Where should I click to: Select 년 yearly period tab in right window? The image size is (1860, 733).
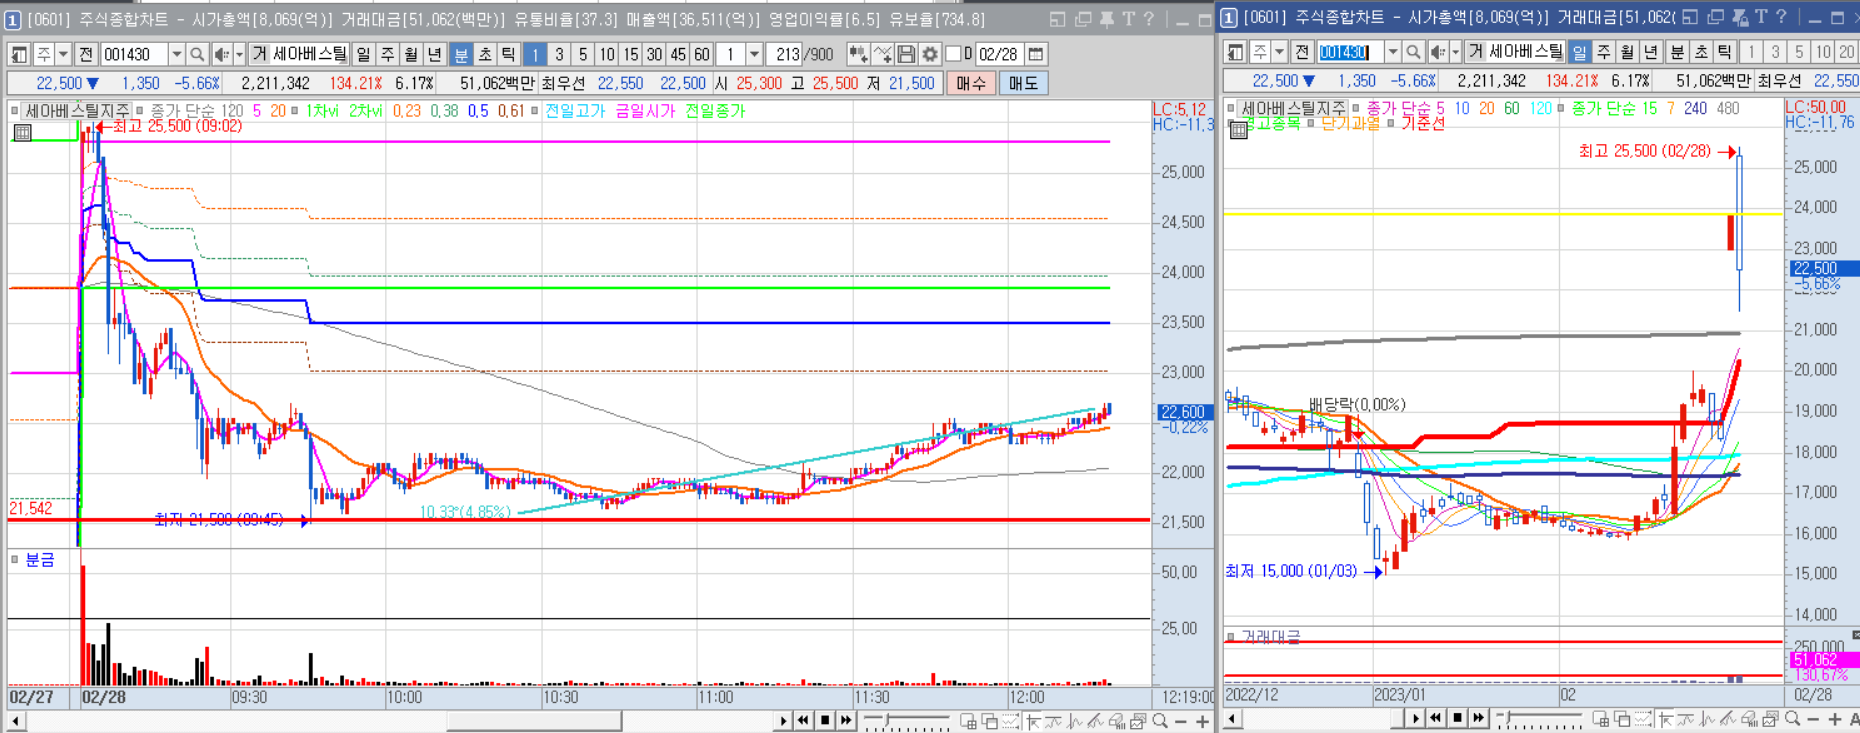[1652, 52]
